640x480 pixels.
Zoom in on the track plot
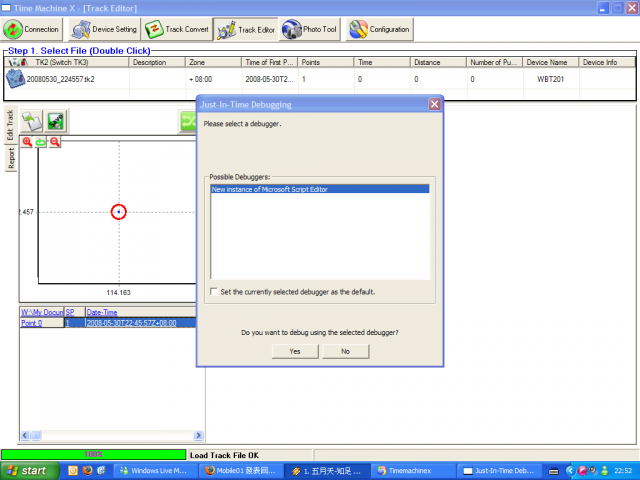[27, 142]
